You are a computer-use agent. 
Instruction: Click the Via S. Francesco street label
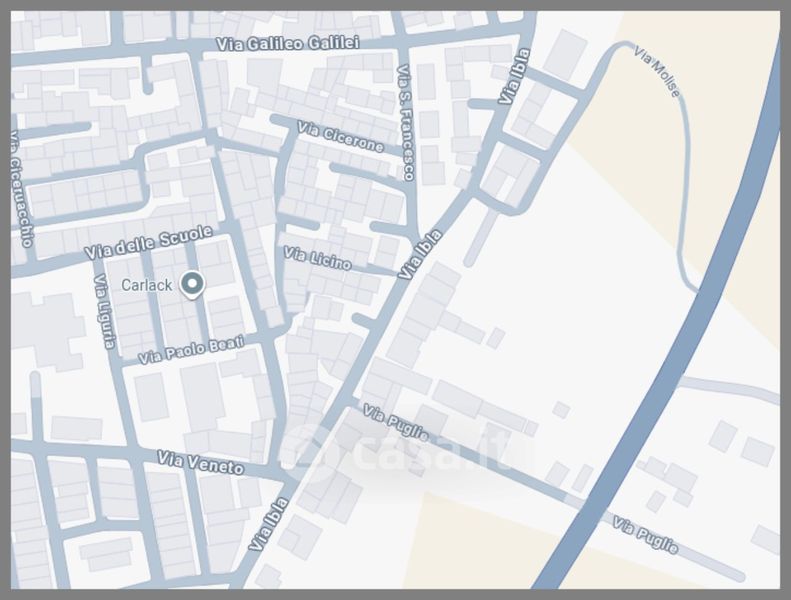(x=405, y=122)
